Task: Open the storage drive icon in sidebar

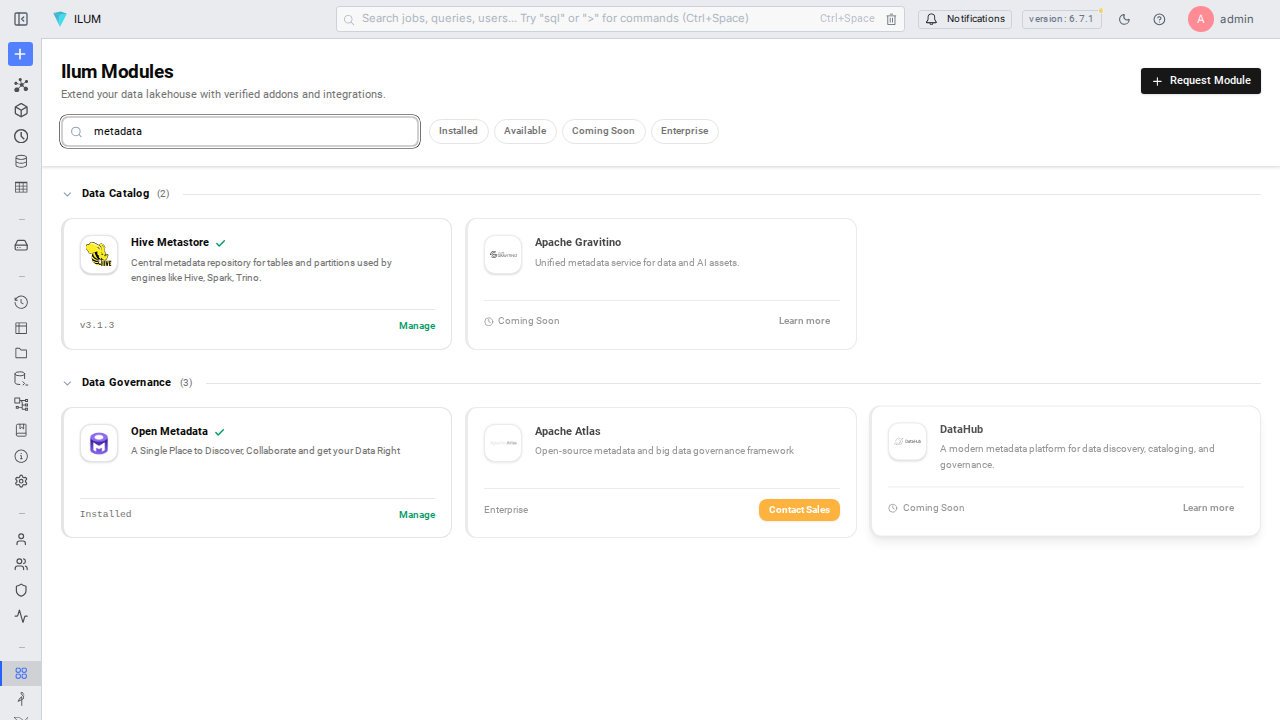Action: point(21,245)
